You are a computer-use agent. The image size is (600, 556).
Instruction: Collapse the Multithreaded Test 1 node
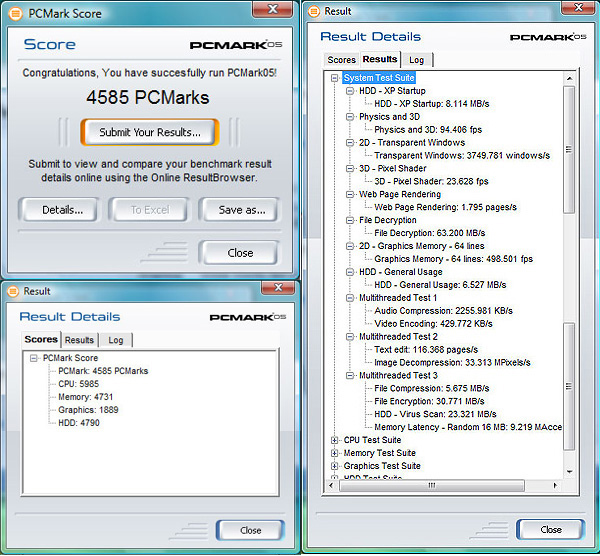coord(350,298)
